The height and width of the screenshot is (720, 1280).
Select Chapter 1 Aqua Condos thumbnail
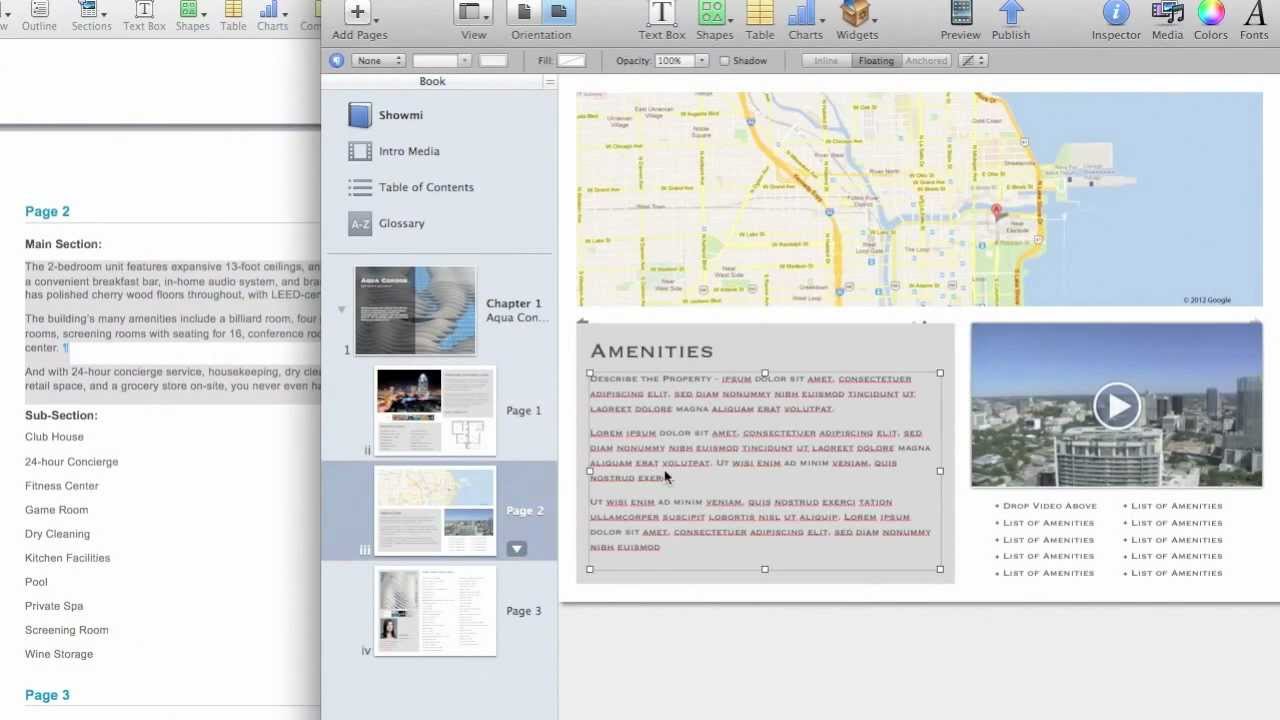[x=415, y=311]
